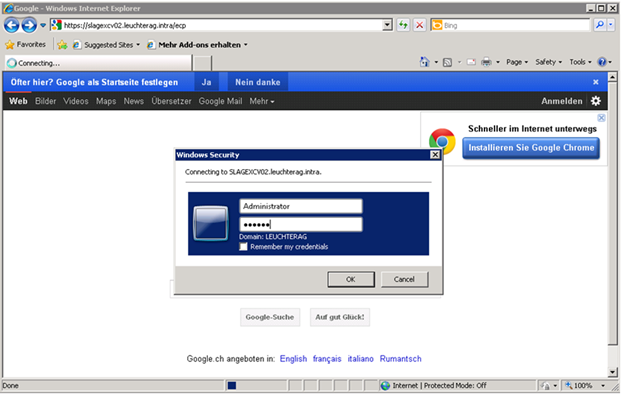Expand the Mehr dropdown in Google bar
The width and height of the screenshot is (621, 394).
tap(262, 101)
